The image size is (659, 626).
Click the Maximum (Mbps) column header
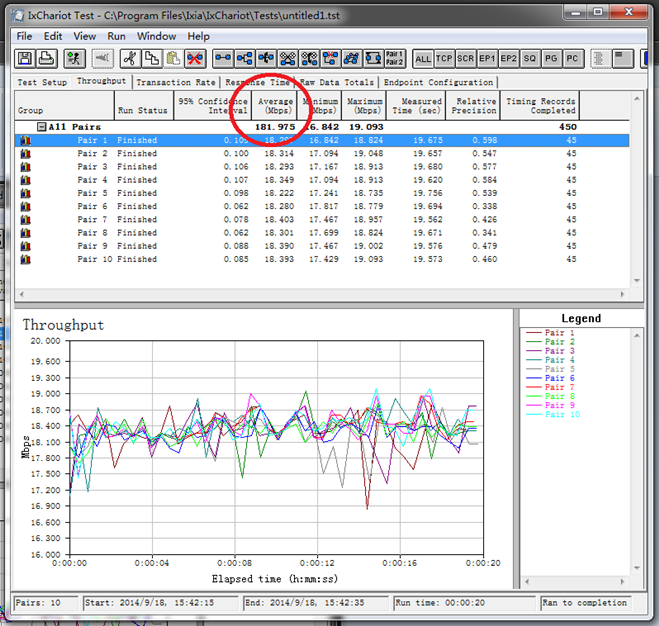coord(364,106)
